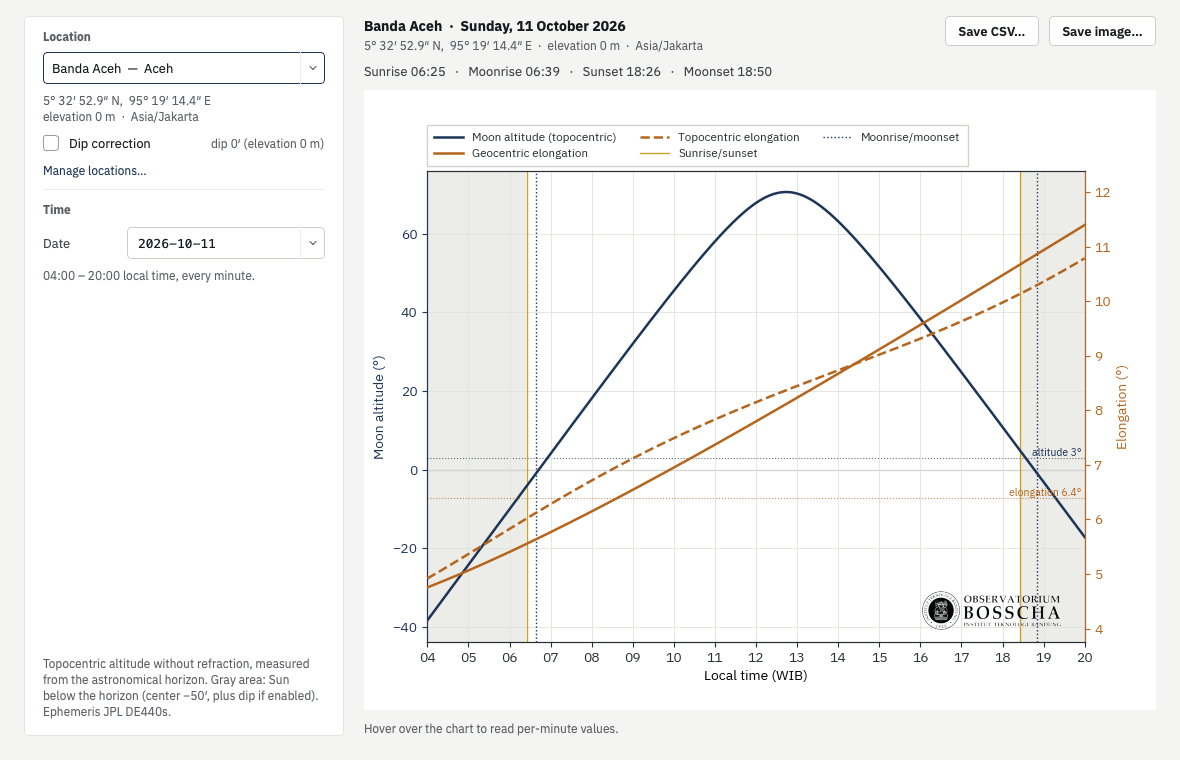Click the 'altitude 3°' threshold label

coord(1057,452)
